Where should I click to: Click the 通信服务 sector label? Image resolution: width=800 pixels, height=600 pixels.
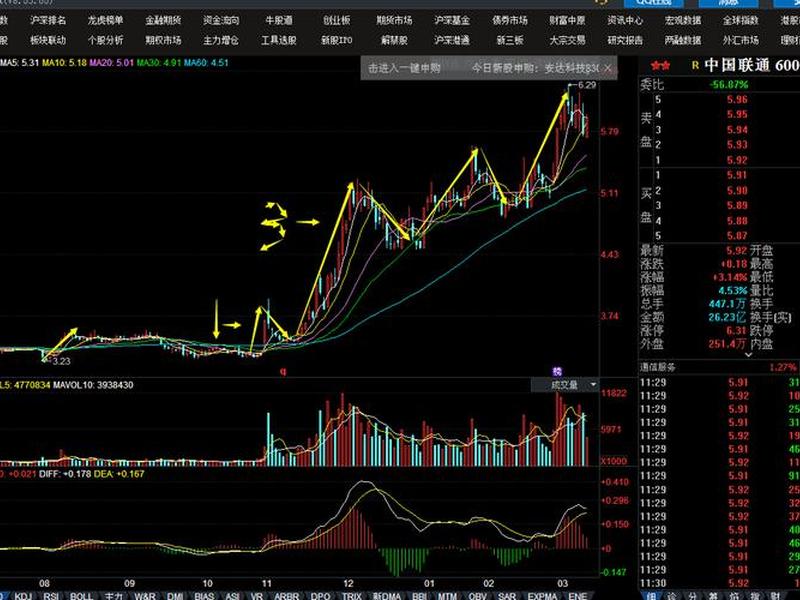[x=658, y=367]
